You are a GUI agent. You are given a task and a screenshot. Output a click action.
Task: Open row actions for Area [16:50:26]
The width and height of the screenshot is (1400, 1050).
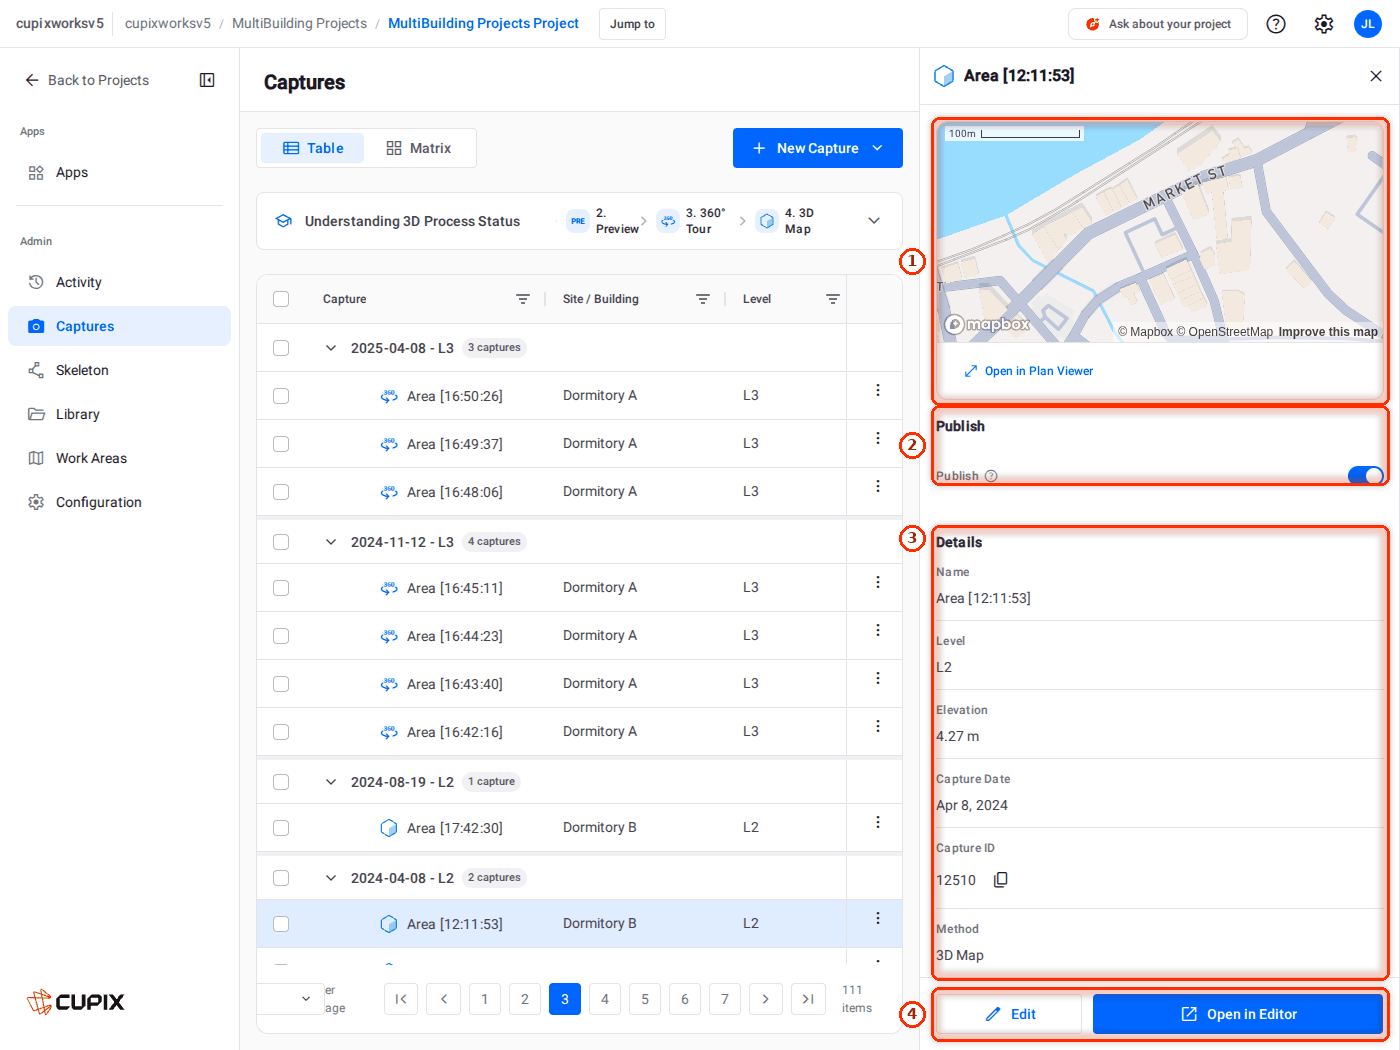878,390
